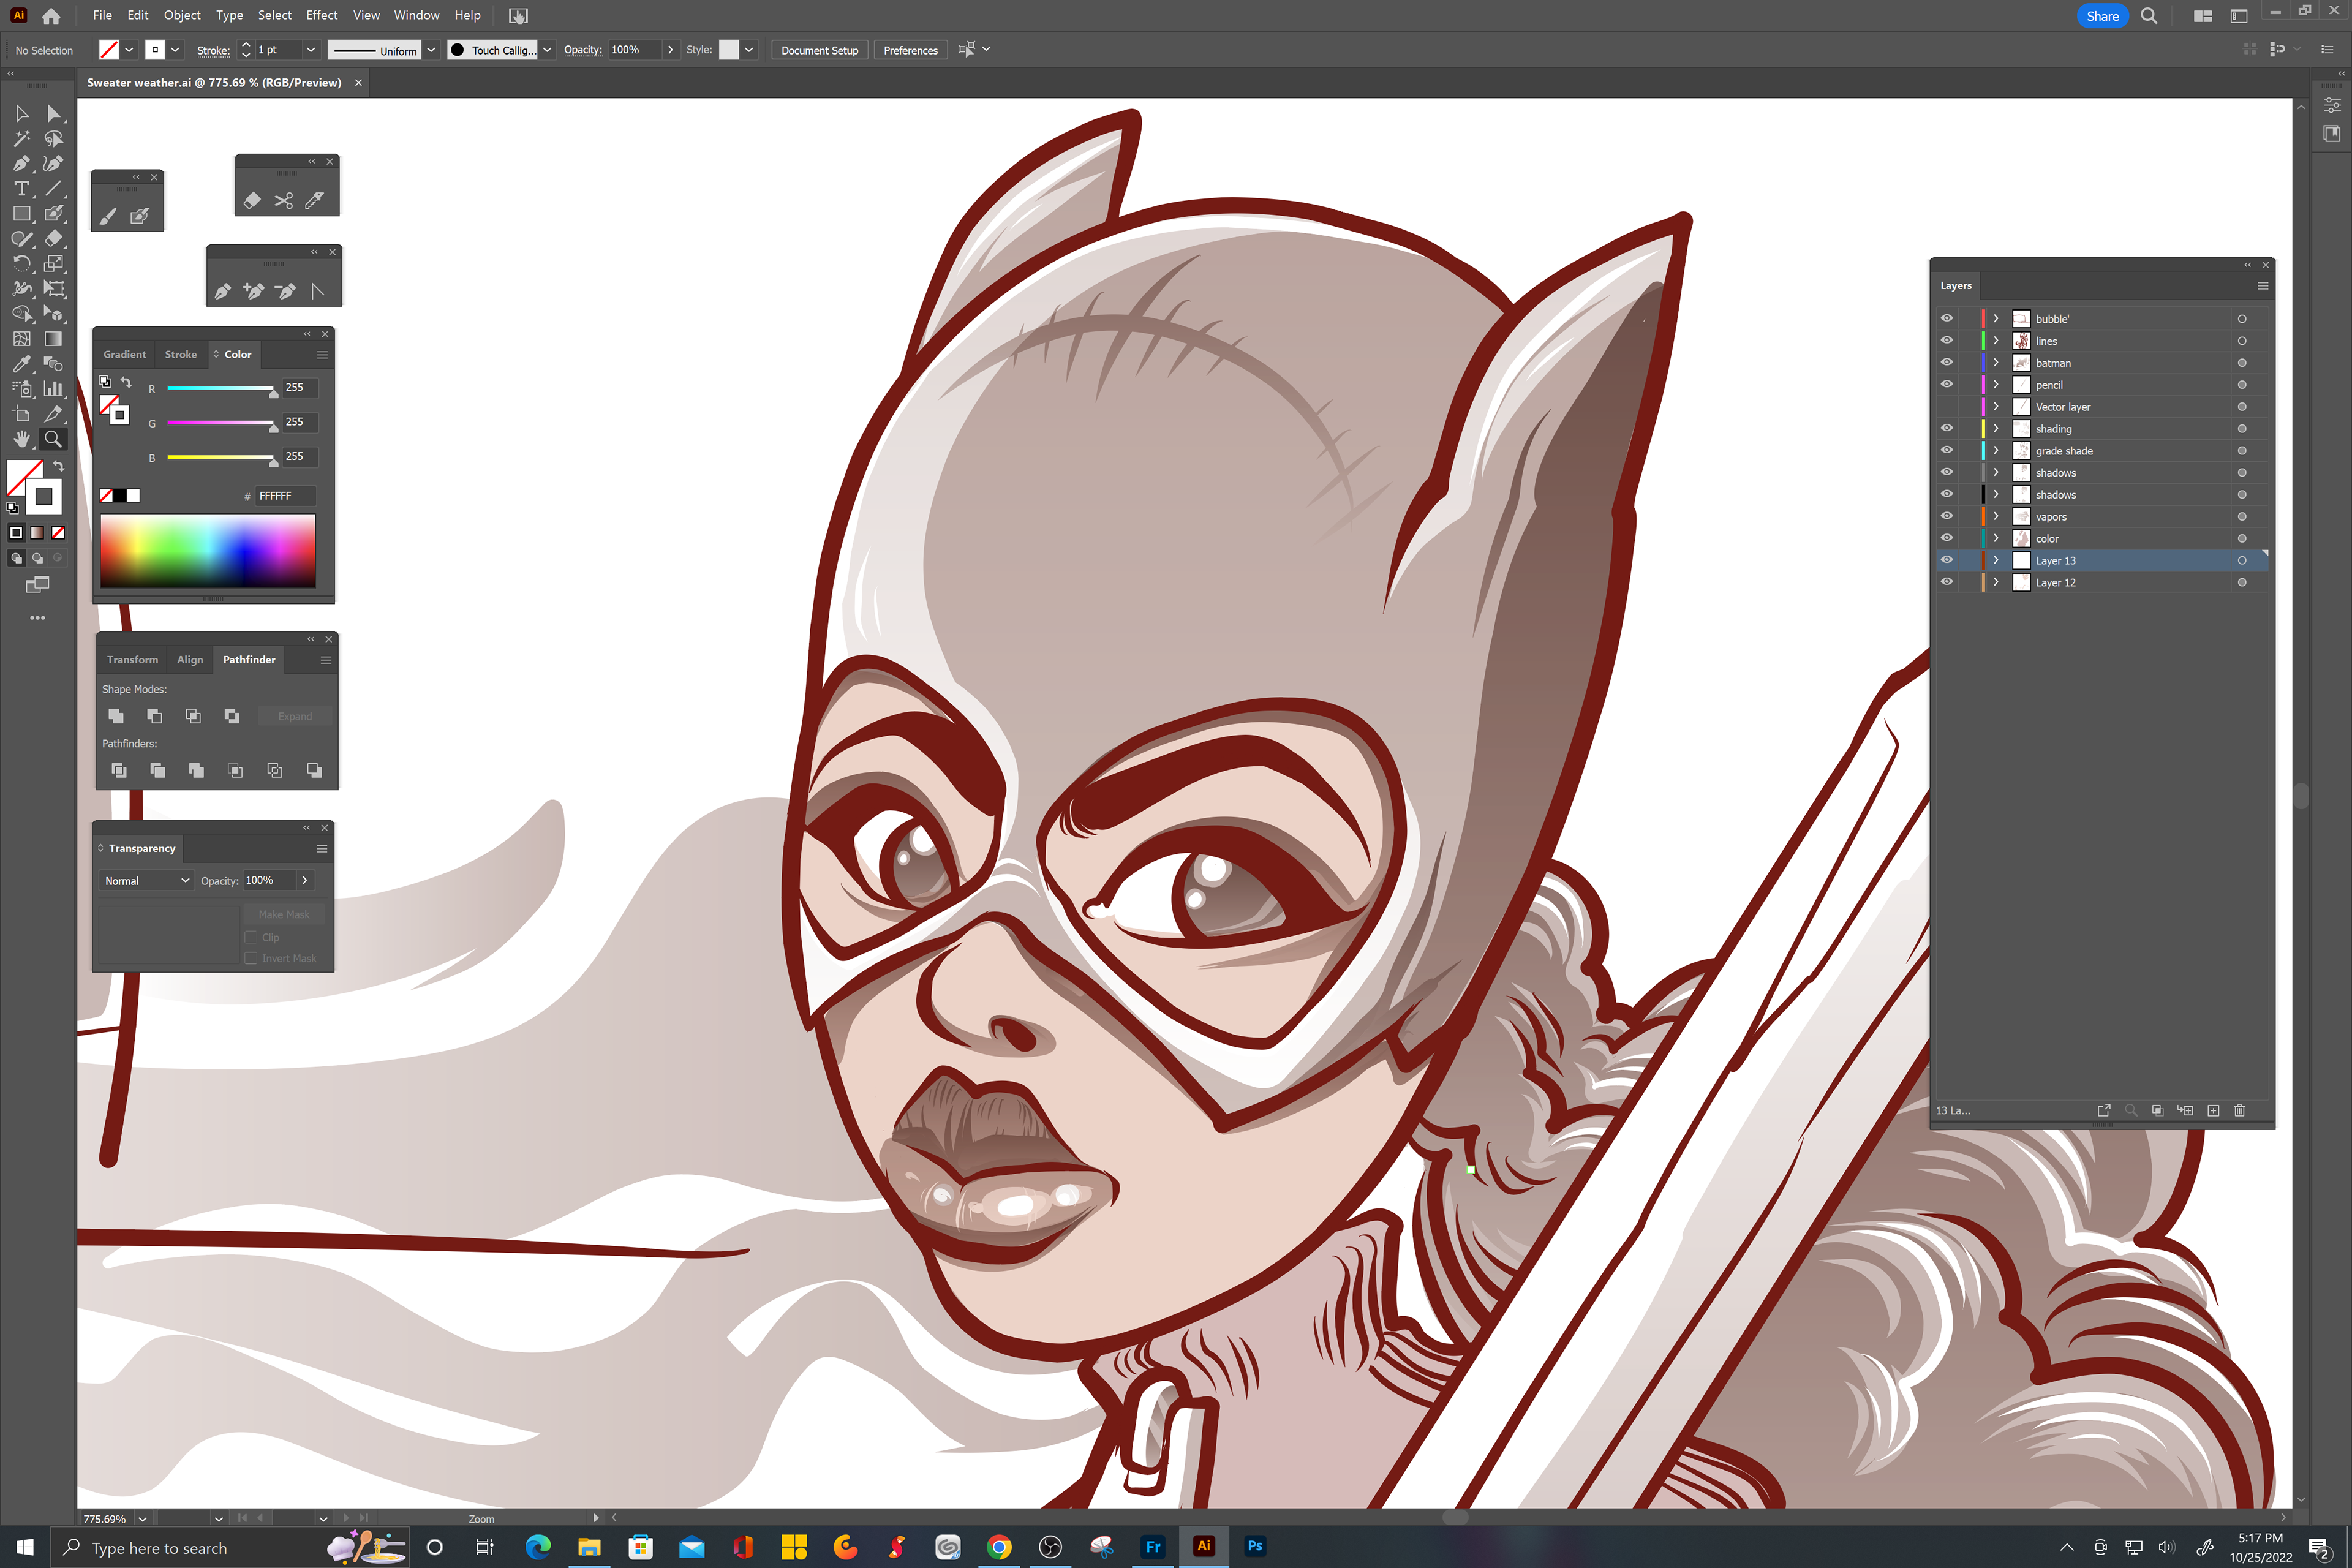The width and height of the screenshot is (2352, 1568).
Task: Click the Document Setup button
Action: tap(819, 50)
